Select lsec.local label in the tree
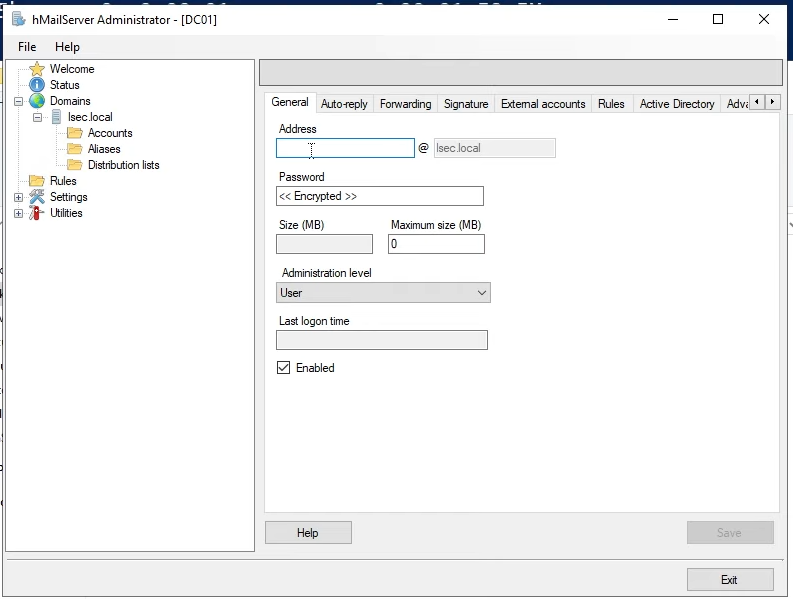Viewport: 793px width, 599px height. [x=90, y=117]
